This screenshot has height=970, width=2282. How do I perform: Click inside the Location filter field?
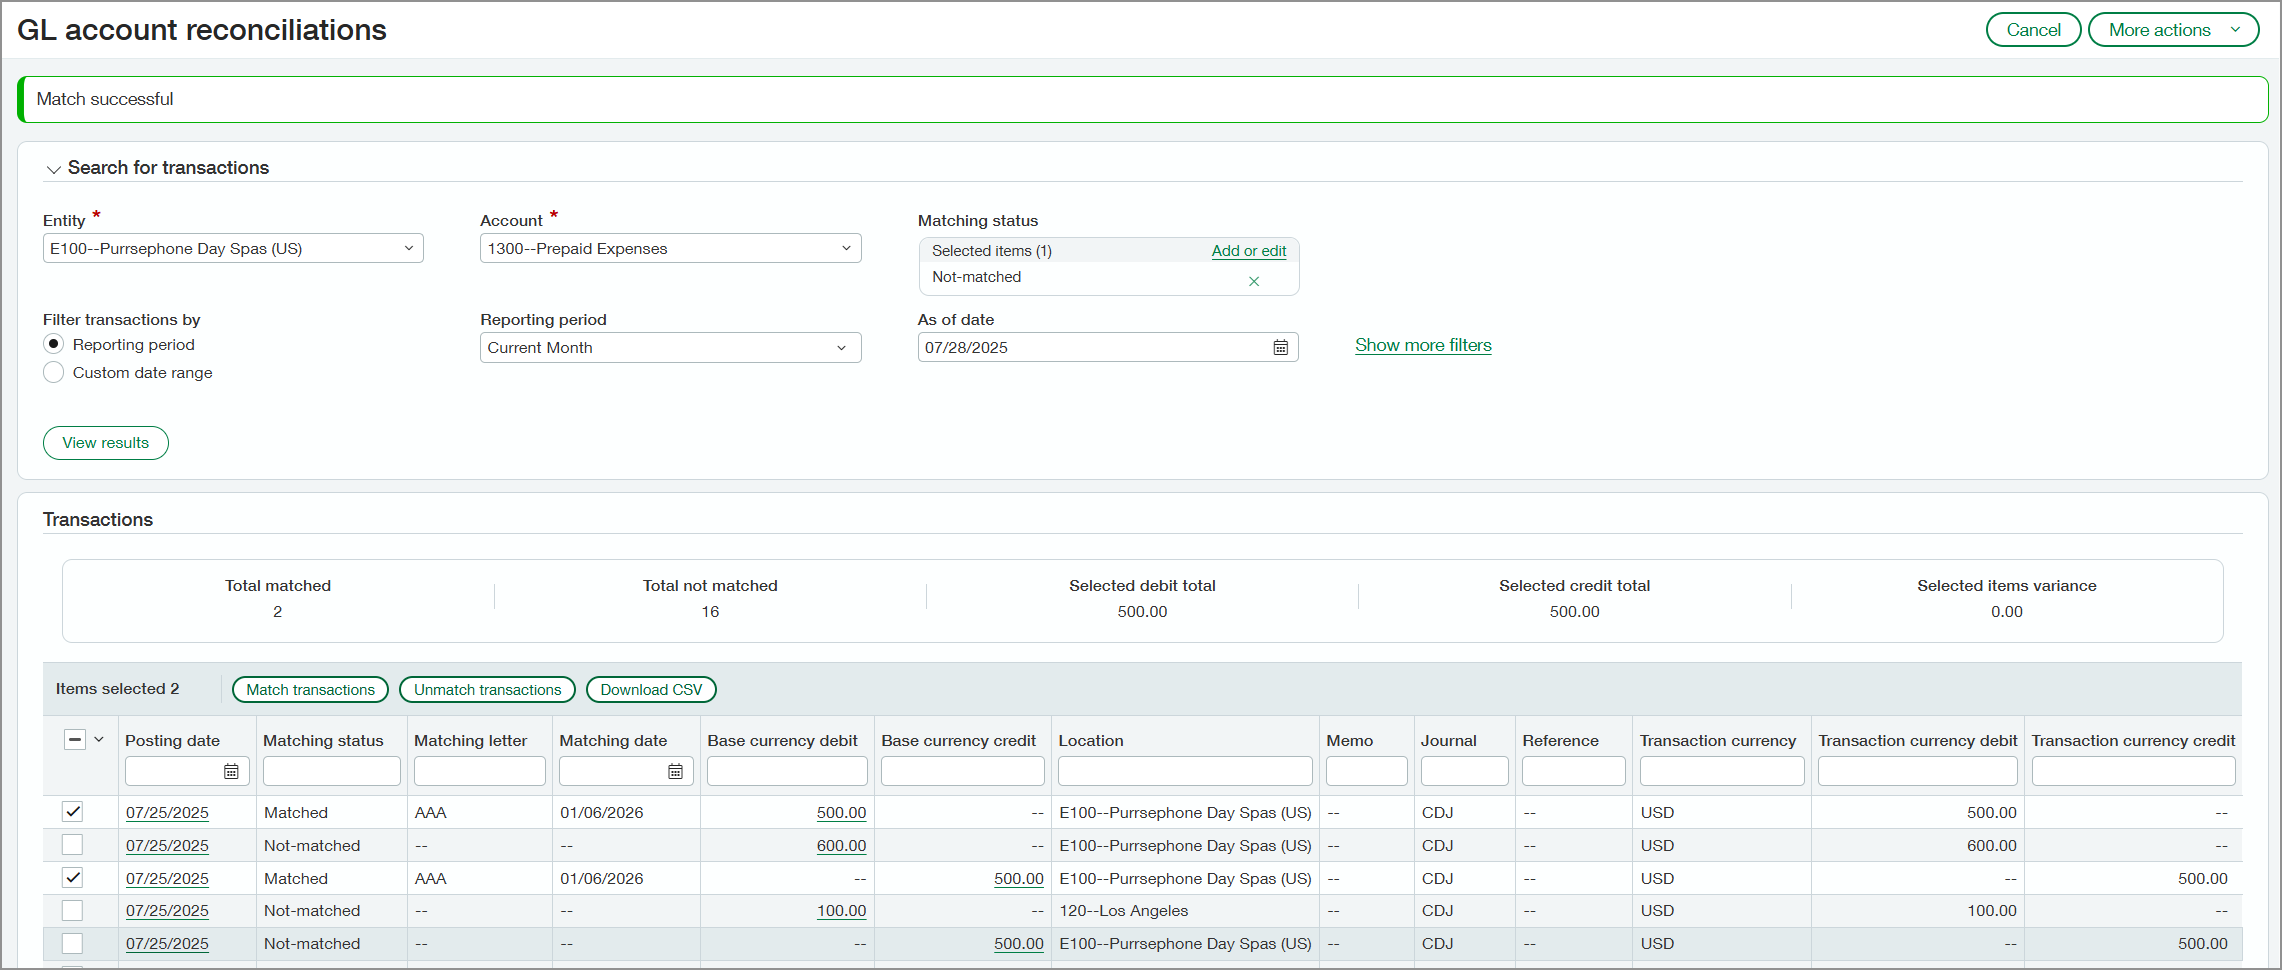click(x=1184, y=770)
